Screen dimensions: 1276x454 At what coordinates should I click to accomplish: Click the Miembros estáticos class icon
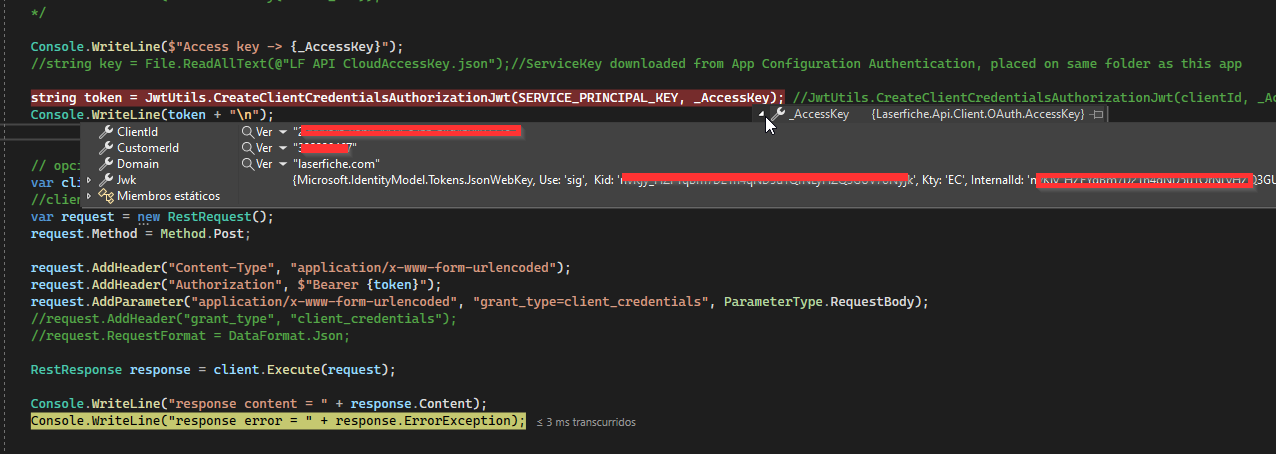click(x=106, y=196)
